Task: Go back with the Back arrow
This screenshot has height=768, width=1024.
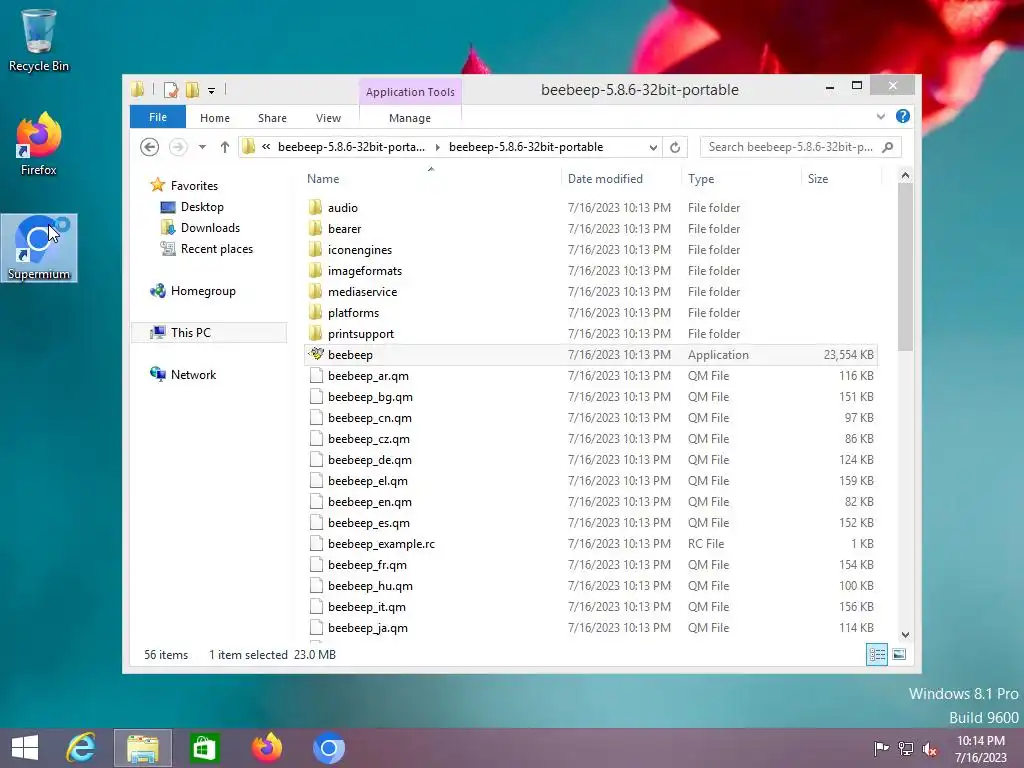Action: 150,147
